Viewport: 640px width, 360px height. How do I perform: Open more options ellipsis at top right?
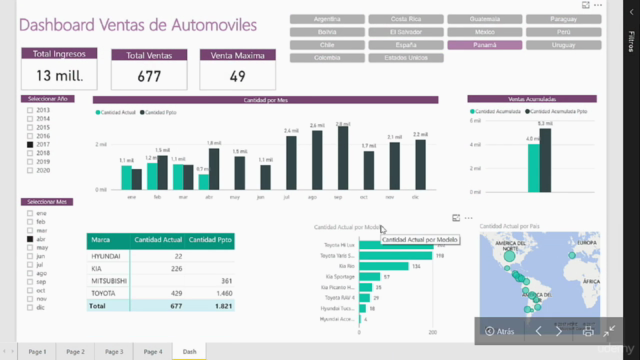[598, 5]
